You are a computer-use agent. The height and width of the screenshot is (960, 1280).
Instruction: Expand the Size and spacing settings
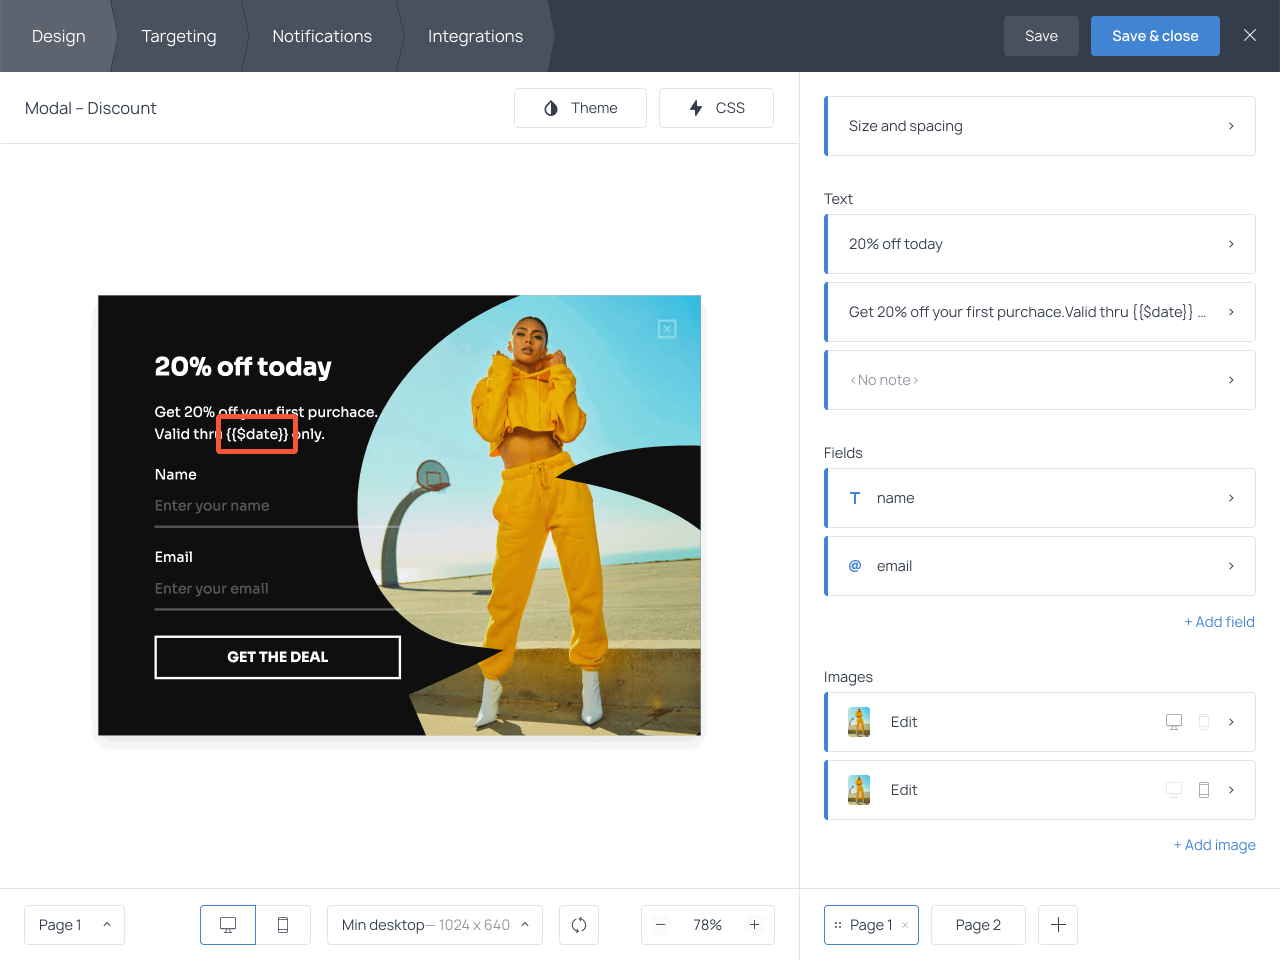[x=1040, y=126]
